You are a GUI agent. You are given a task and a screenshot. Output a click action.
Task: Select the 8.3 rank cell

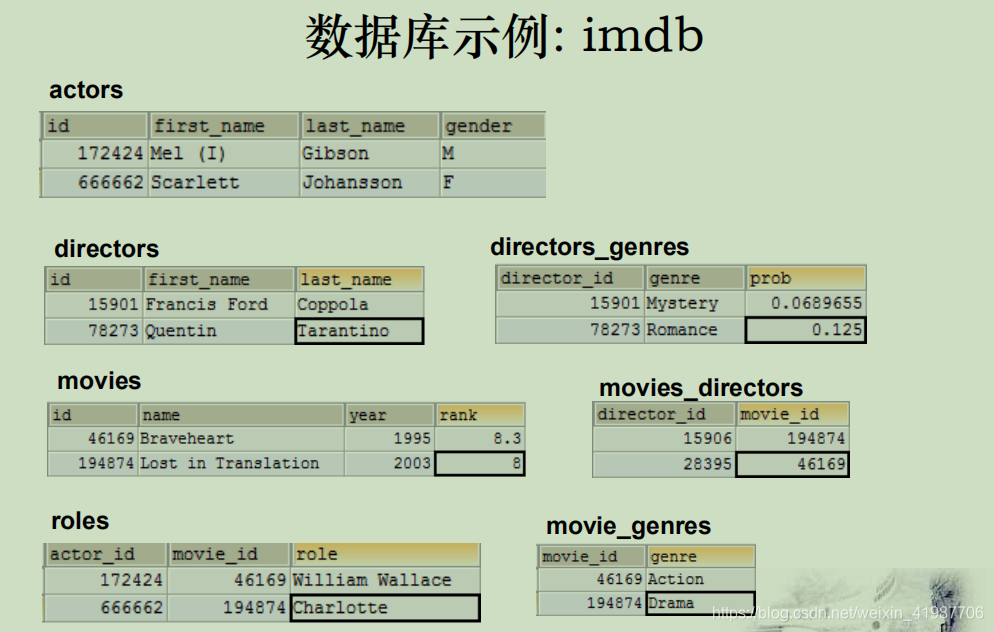coord(480,438)
